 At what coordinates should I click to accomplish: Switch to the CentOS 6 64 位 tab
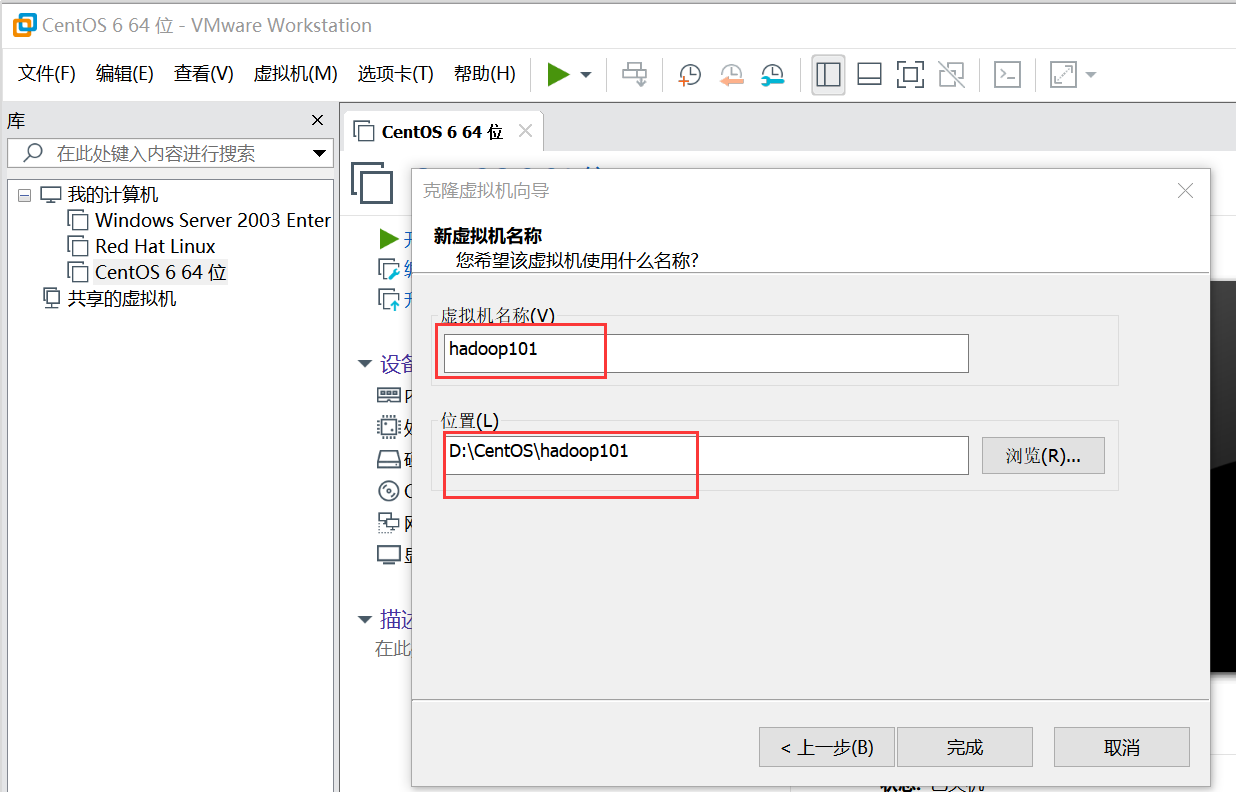click(442, 132)
